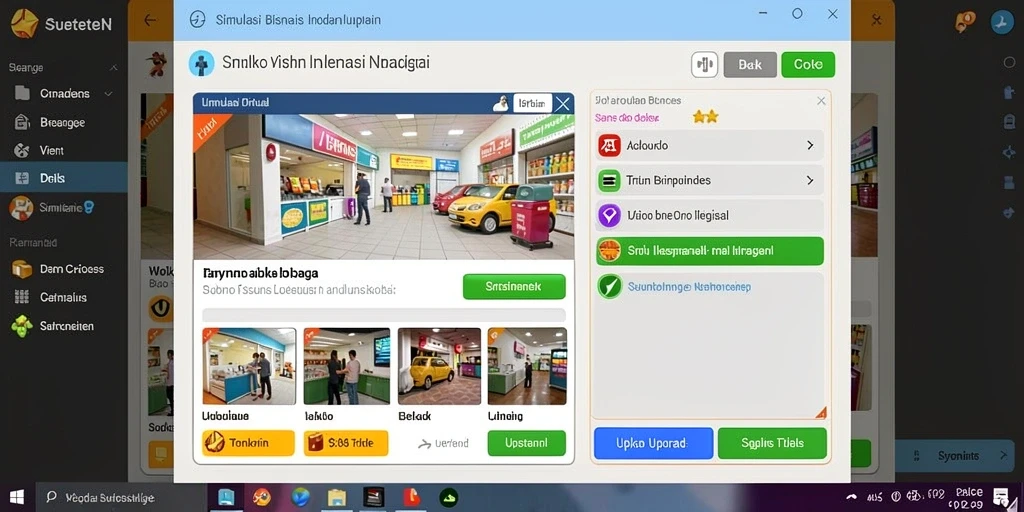Select Breangee in the sidebar
The width and height of the screenshot is (1024, 512).
(x=63, y=122)
